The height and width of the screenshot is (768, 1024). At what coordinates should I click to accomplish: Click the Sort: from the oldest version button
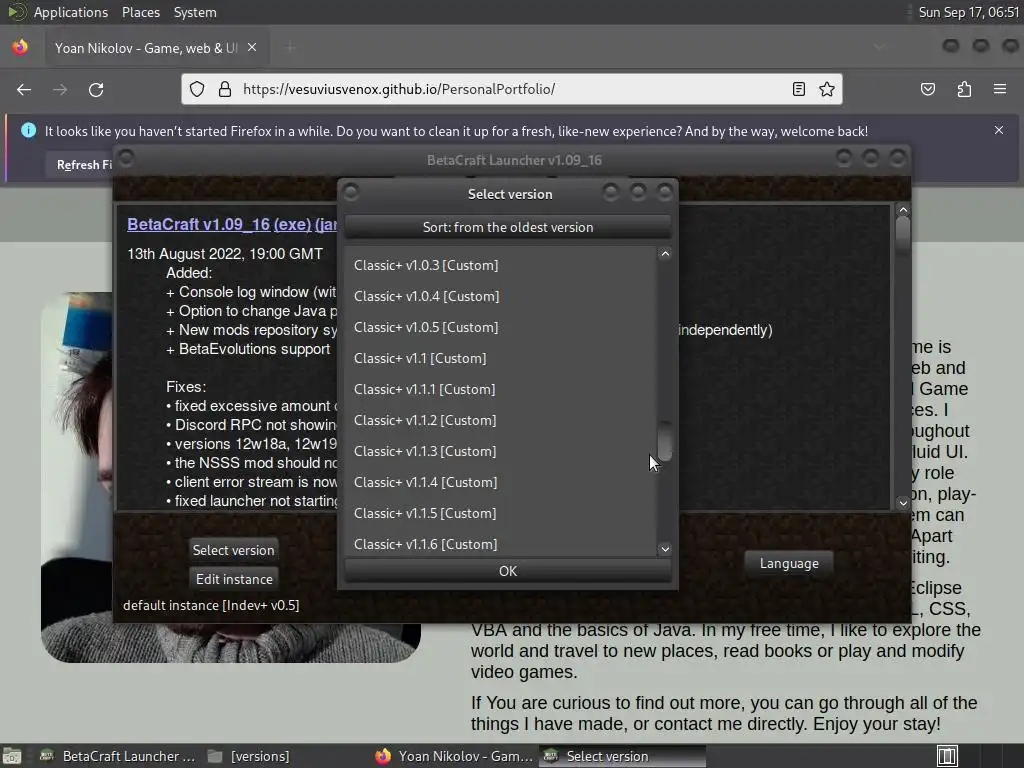click(x=507, y=227)
